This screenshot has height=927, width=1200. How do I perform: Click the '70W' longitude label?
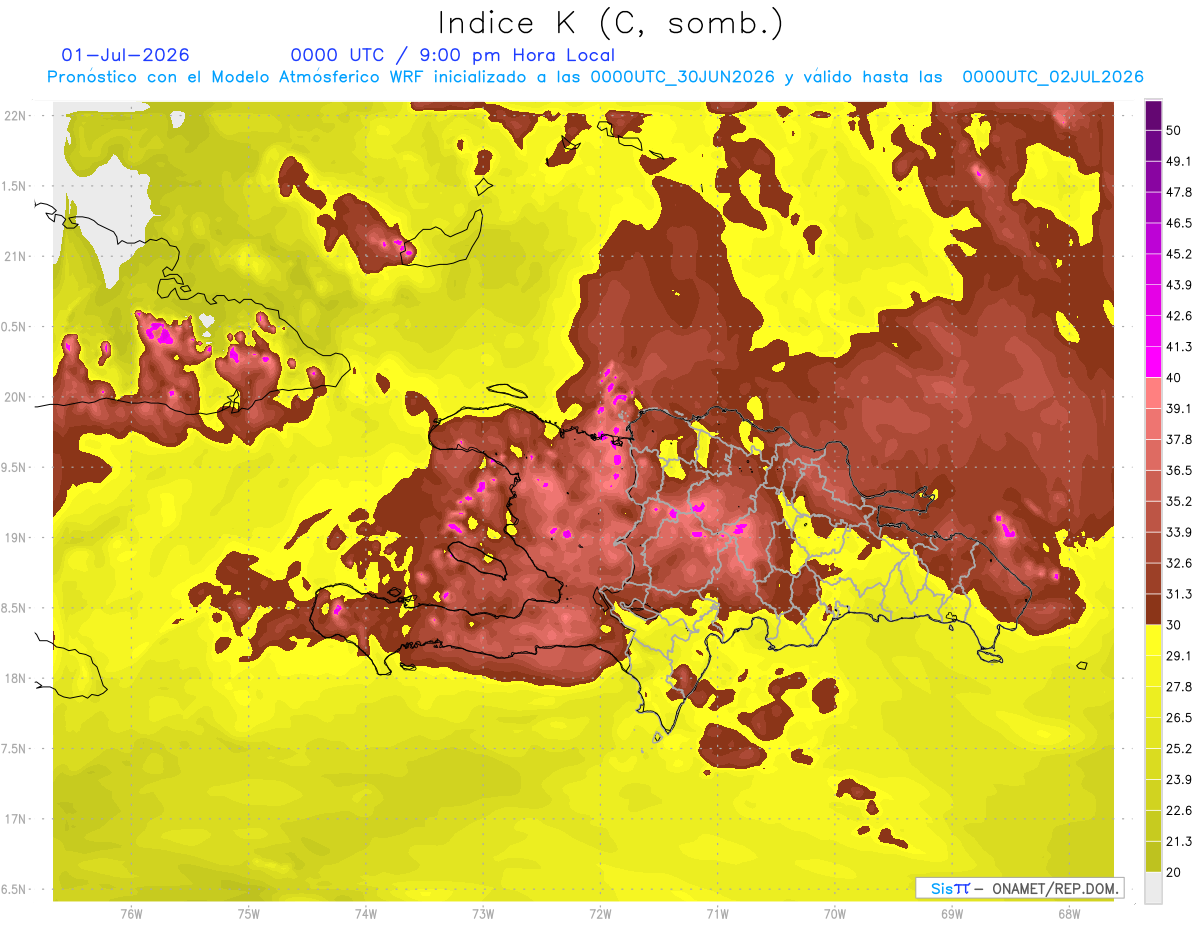point(835,914)
